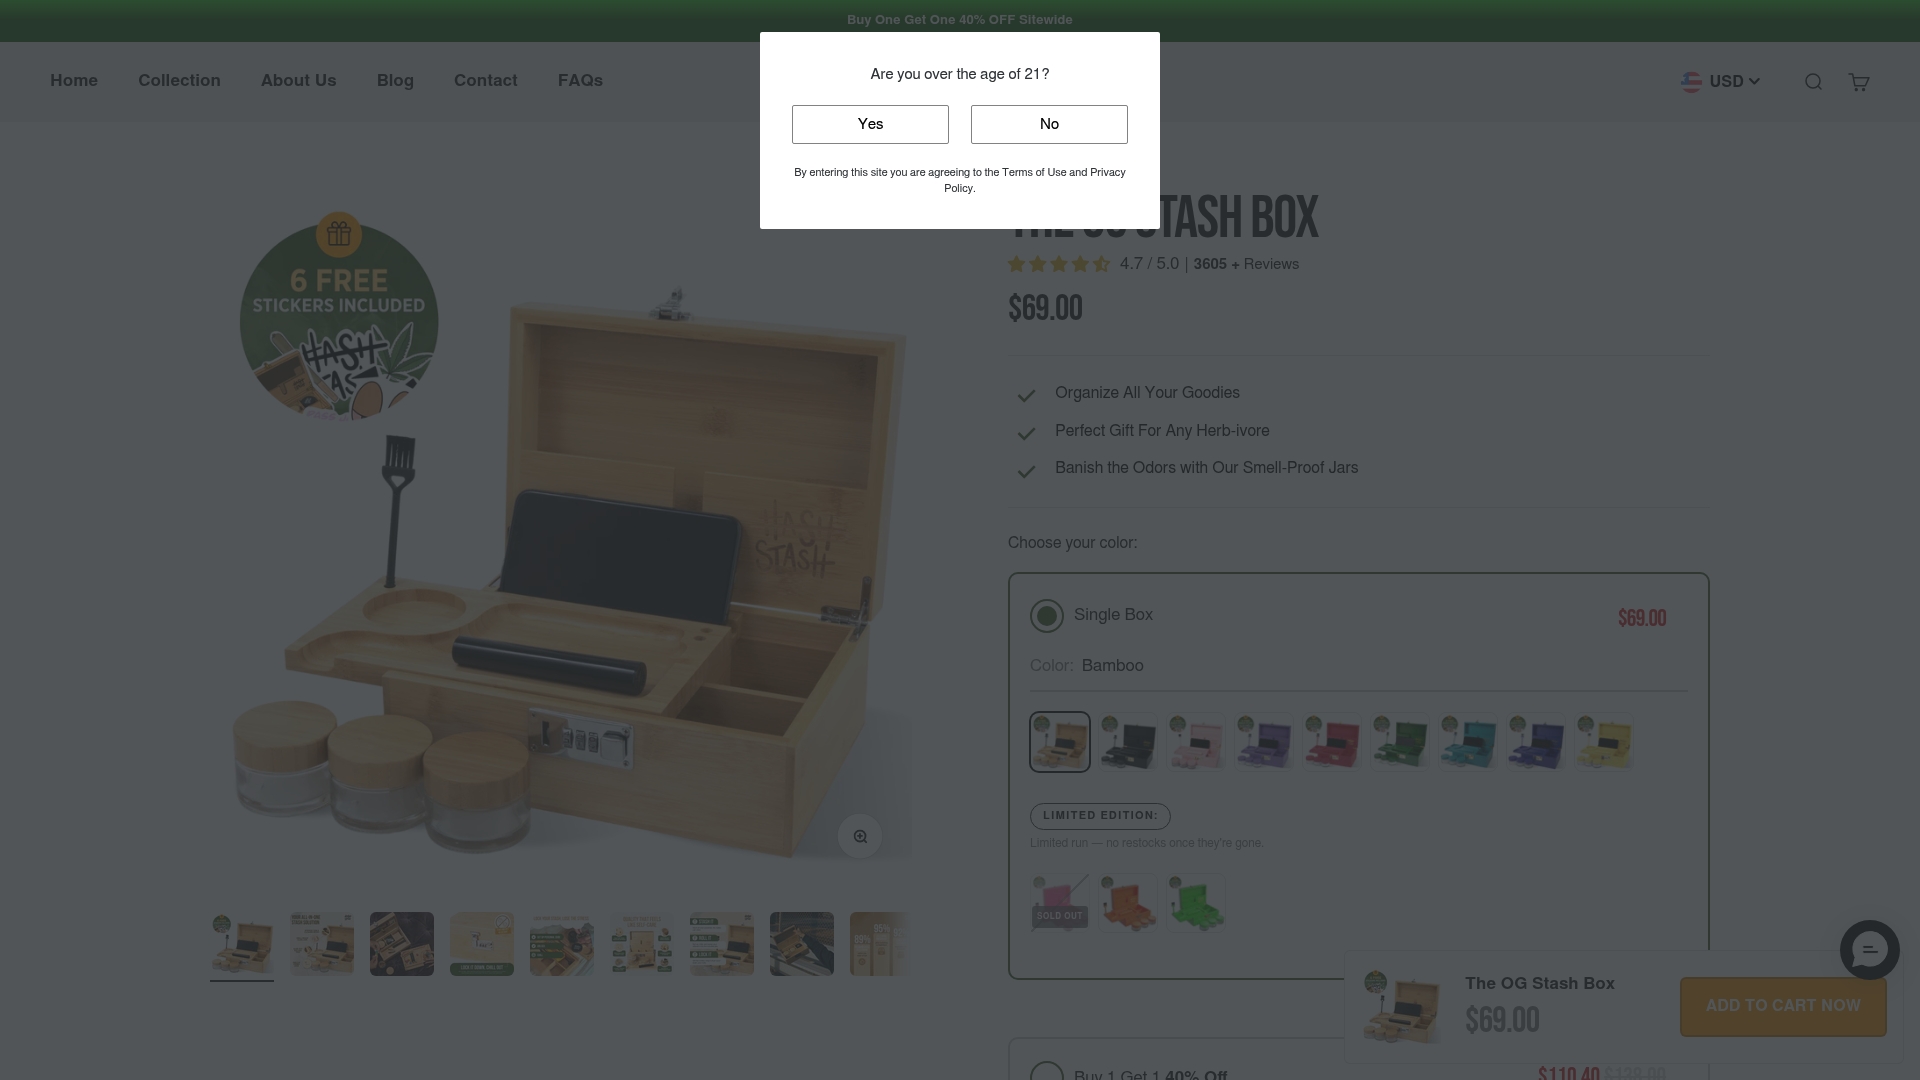Select the third dark gallery thumbnail

point(402,944)
